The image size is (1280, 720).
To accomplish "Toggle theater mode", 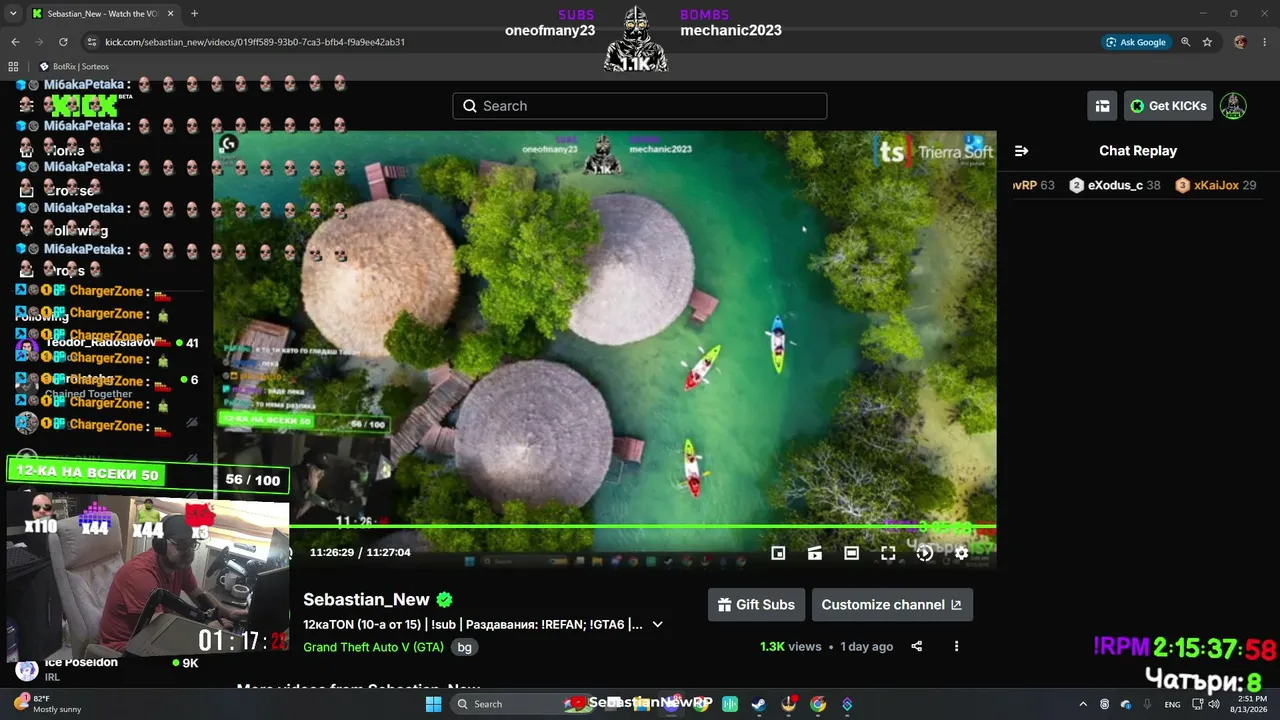I will pyautogui.click(x=851, y=553).
